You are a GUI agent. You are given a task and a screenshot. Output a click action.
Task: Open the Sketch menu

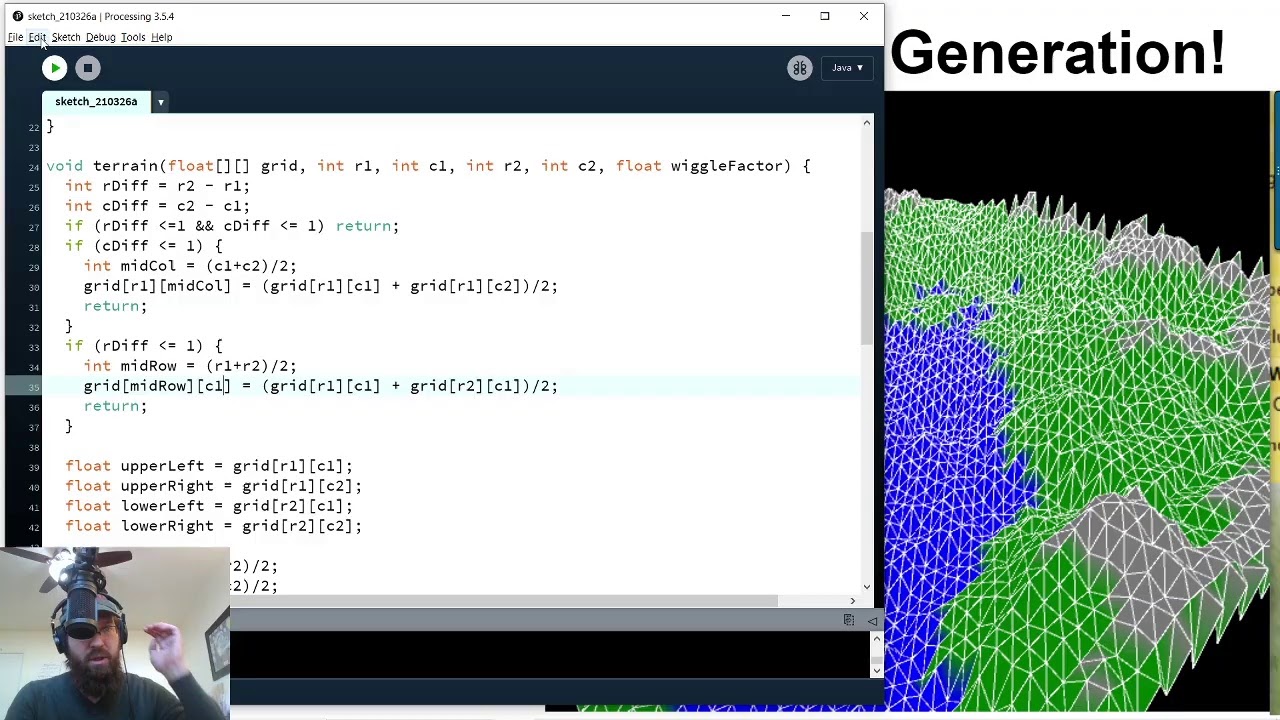66,37
